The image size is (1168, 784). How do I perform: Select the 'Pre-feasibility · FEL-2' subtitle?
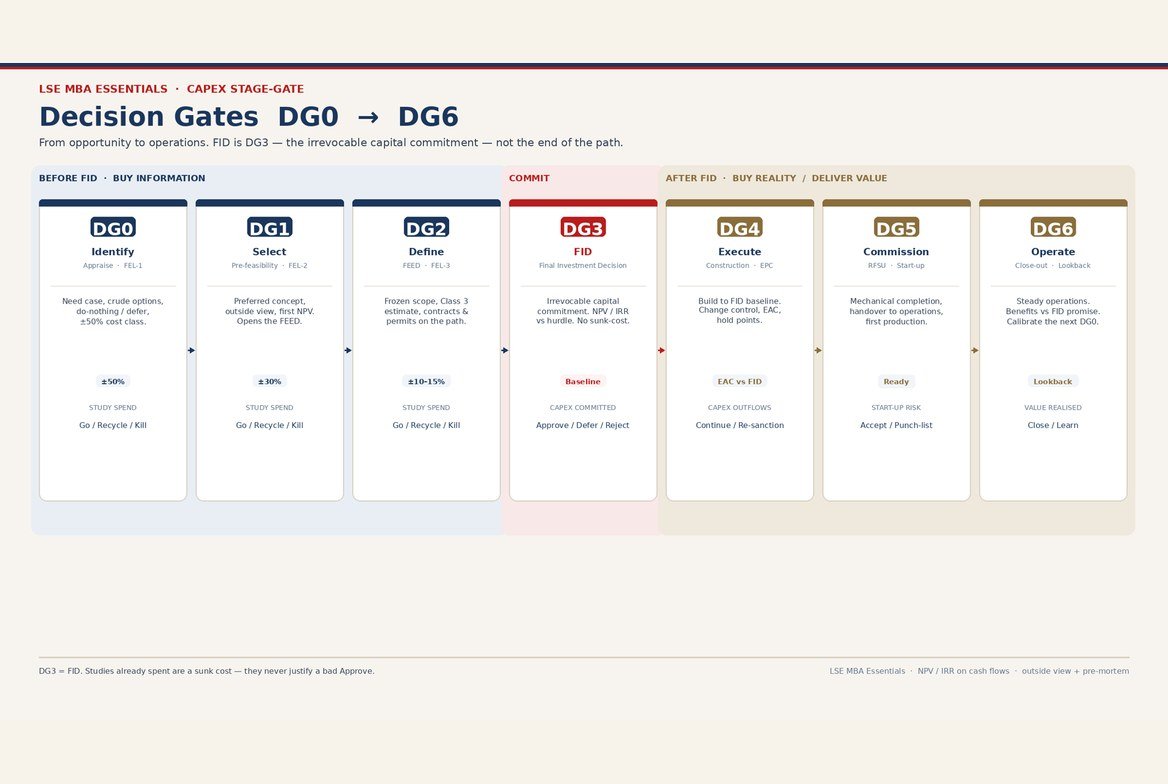click(x=270, y=265)
